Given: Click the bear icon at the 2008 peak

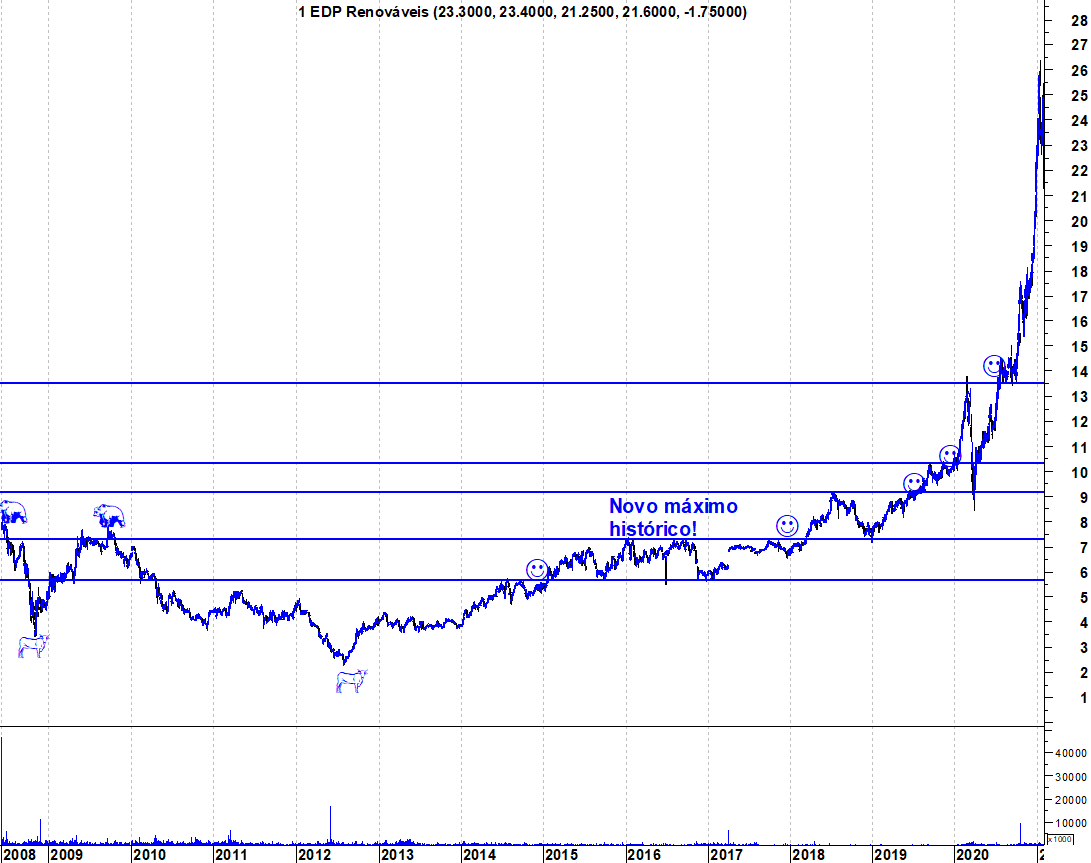Looking at the screenshot, I should (x=13, y=512).
